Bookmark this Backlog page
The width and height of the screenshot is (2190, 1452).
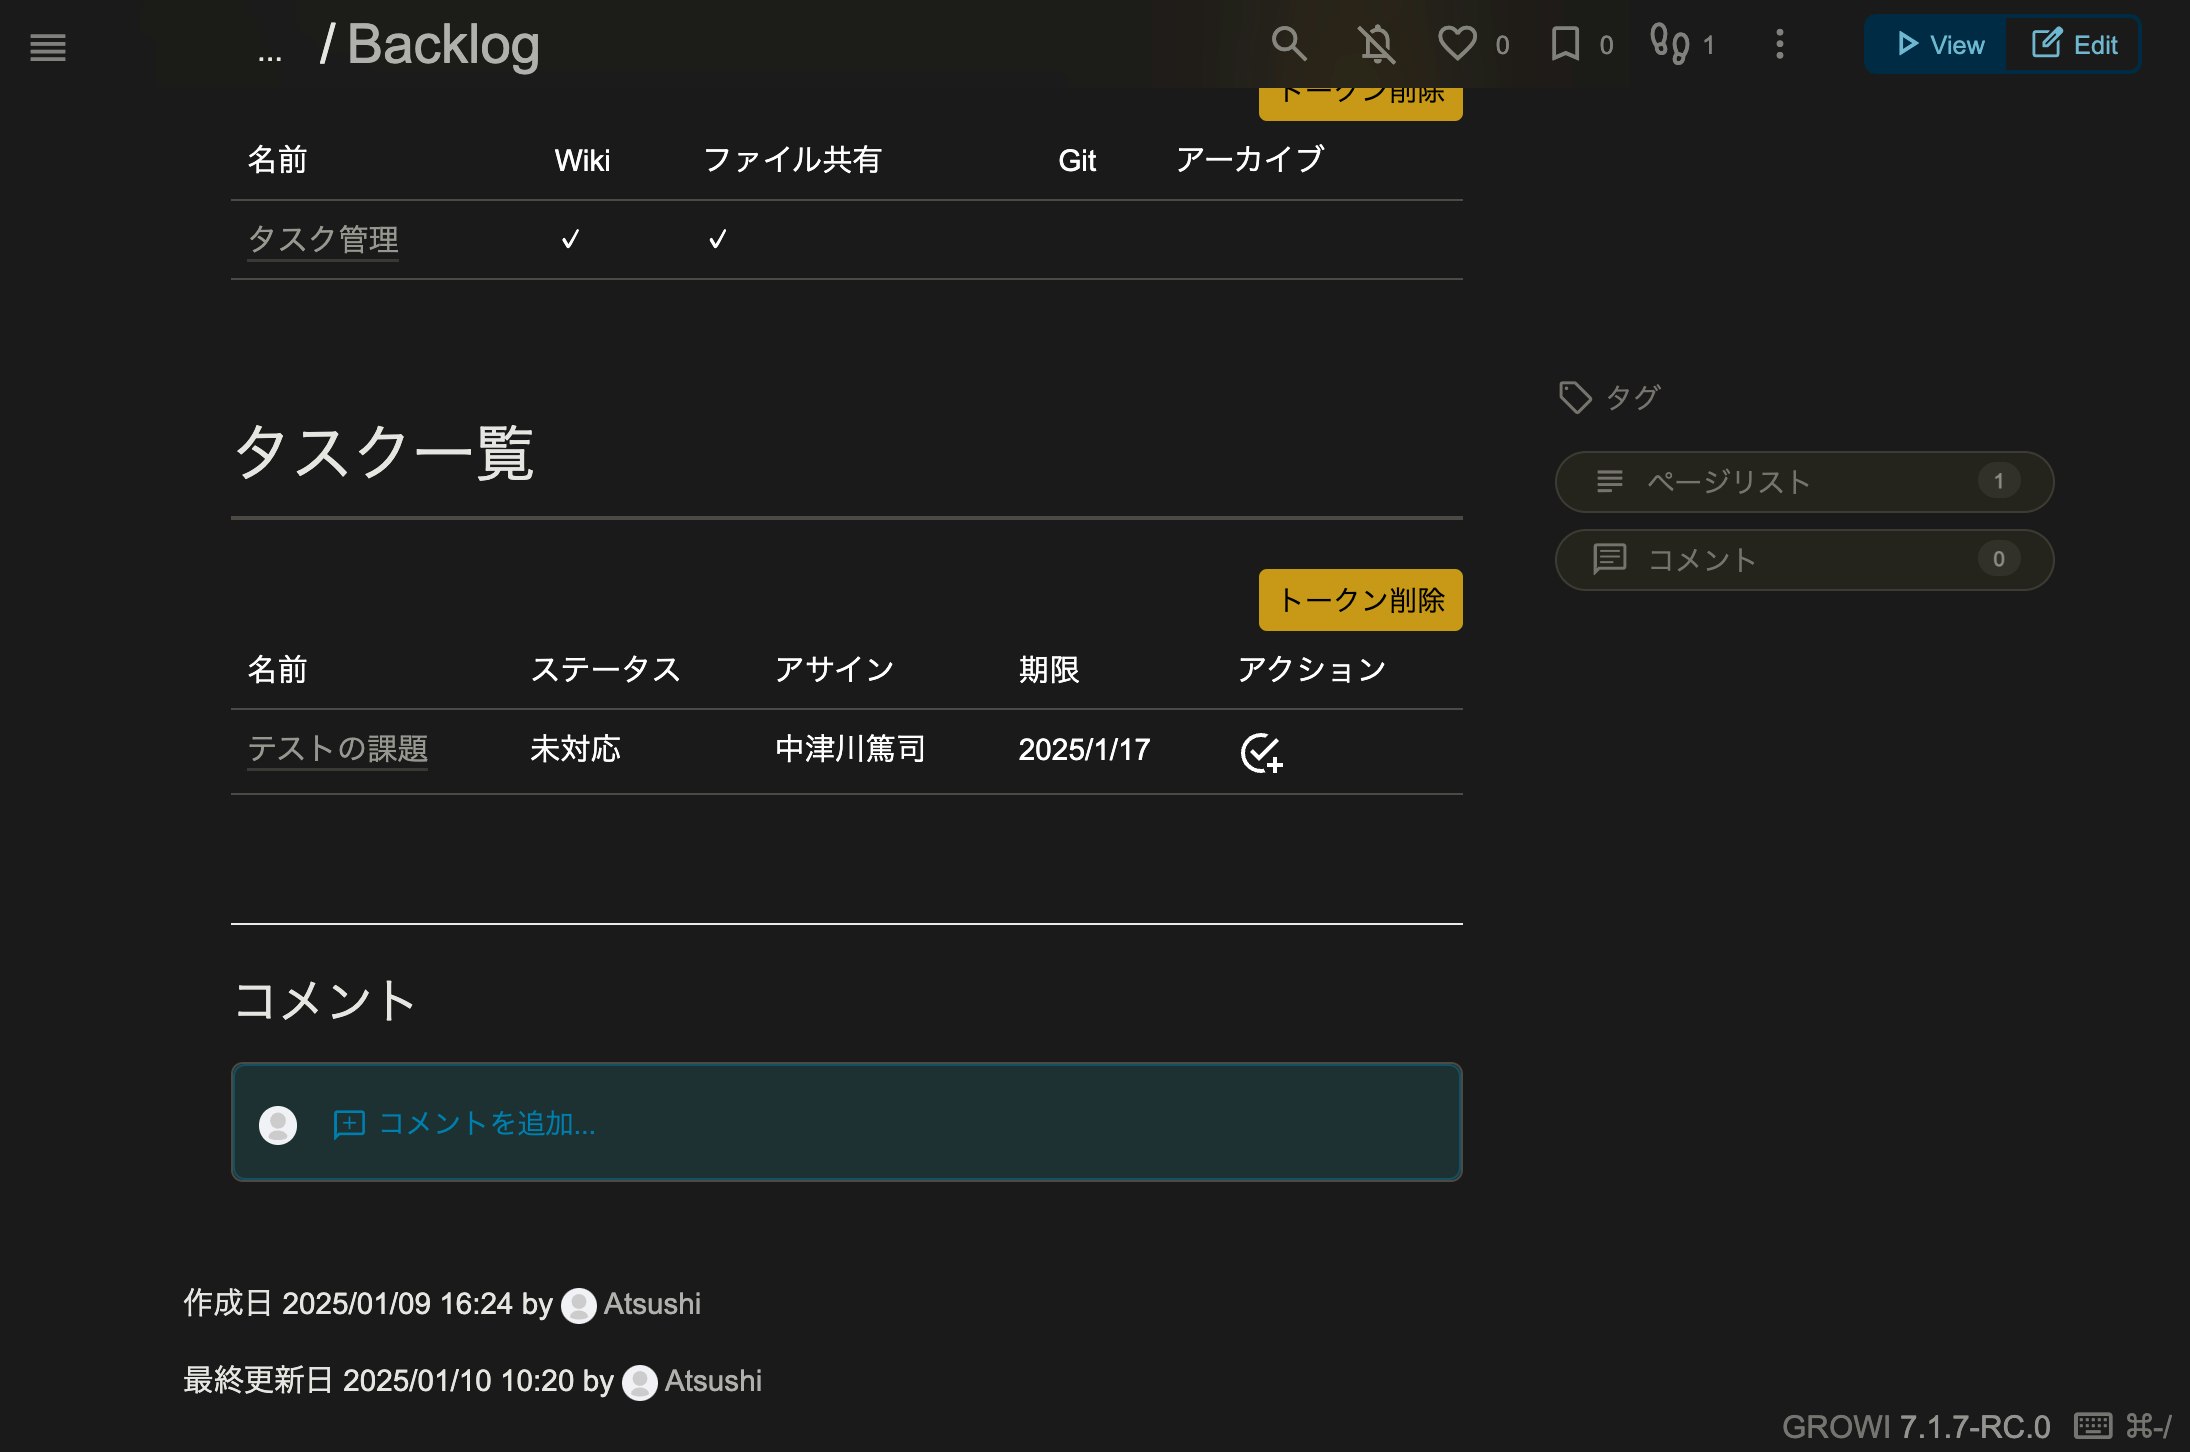pyautogui.click(x=1565, y=44)
